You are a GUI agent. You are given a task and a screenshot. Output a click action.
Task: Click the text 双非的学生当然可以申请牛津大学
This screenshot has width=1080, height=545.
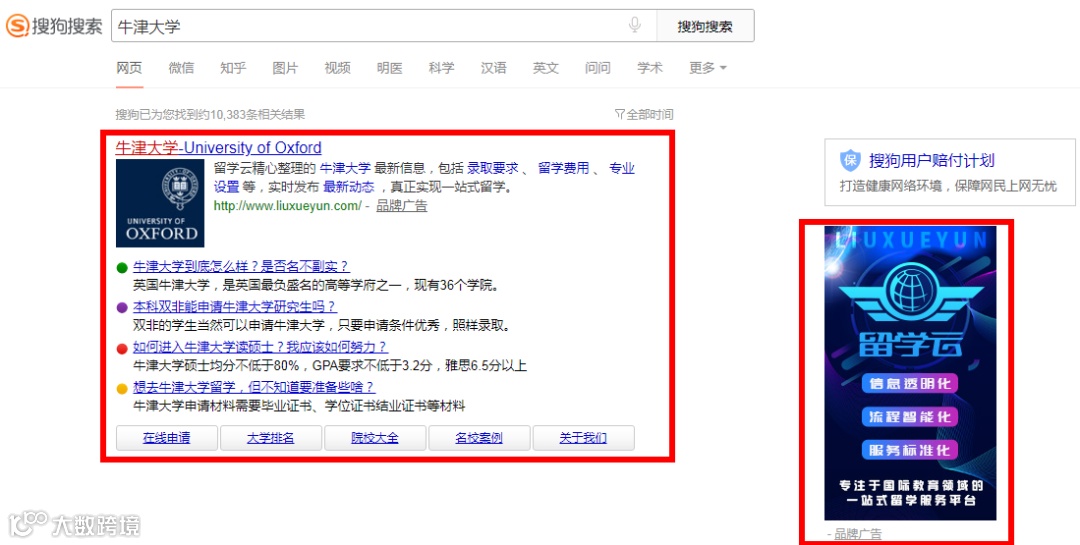(228, 325)
